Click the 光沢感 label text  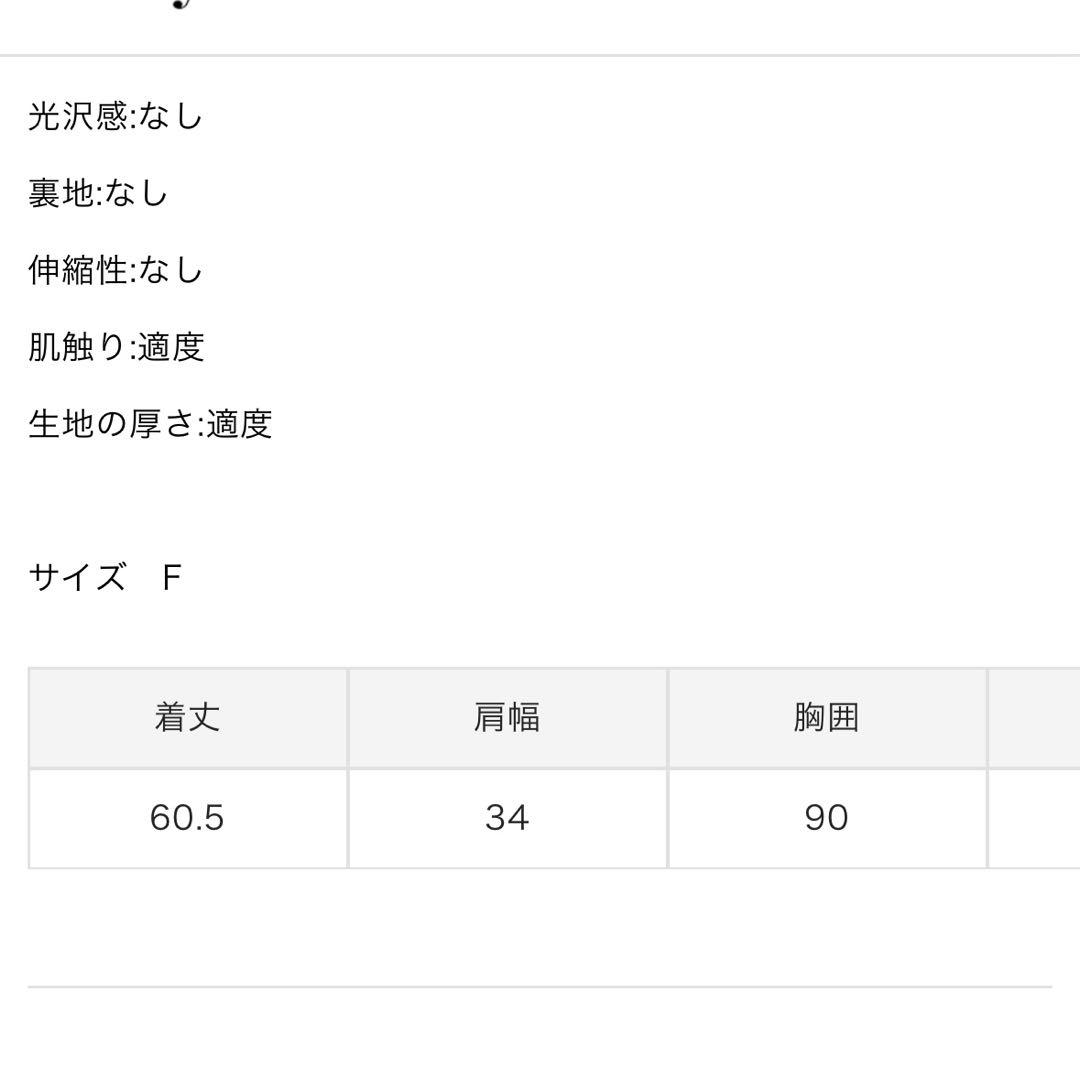click(x=78, y=117)
